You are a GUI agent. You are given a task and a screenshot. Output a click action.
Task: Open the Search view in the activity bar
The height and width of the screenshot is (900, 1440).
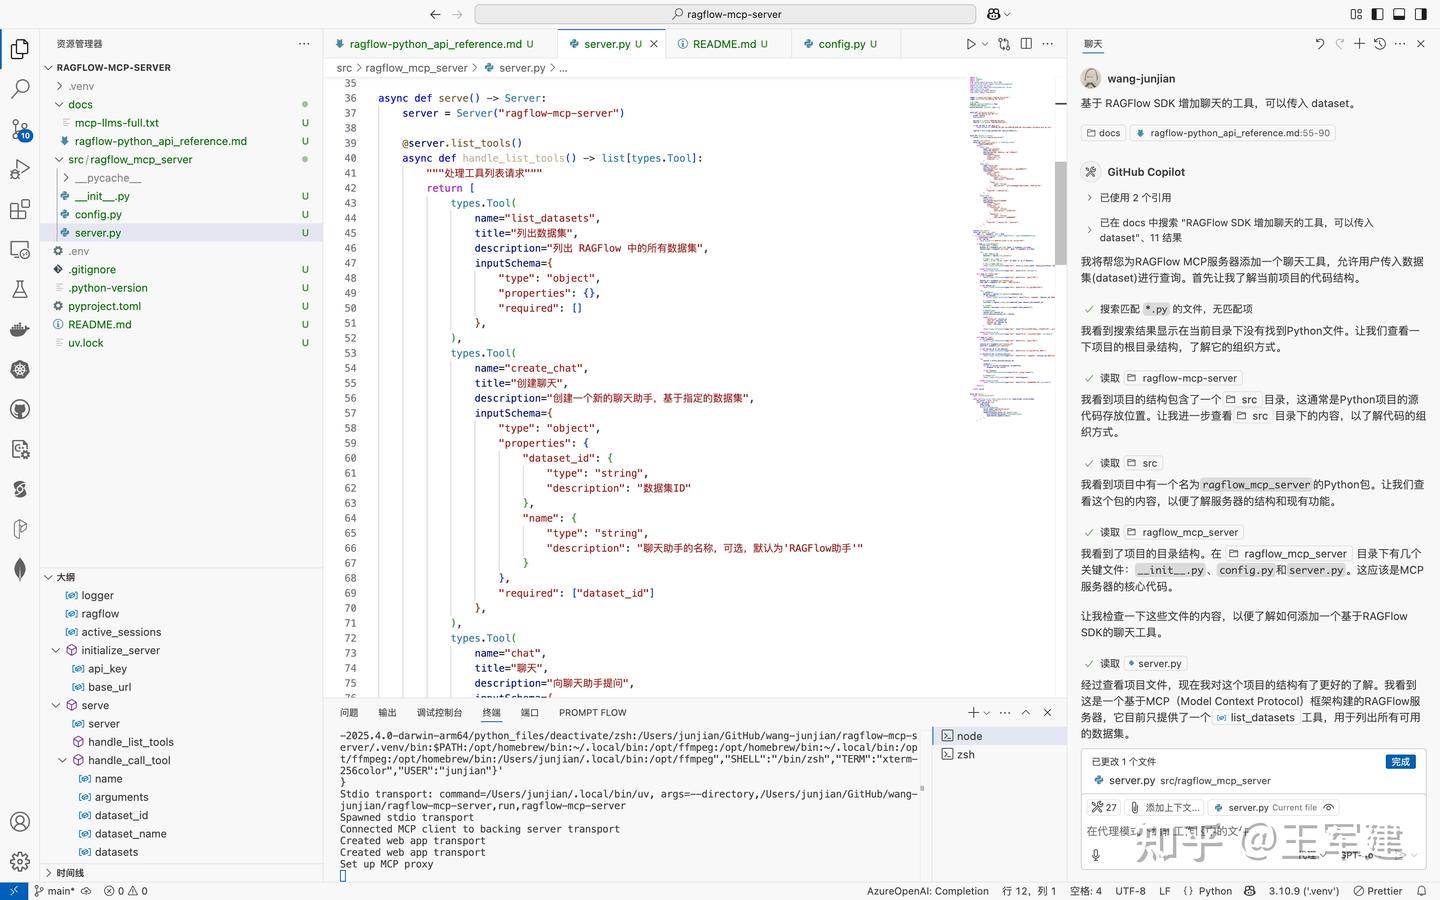pos(19,88)
